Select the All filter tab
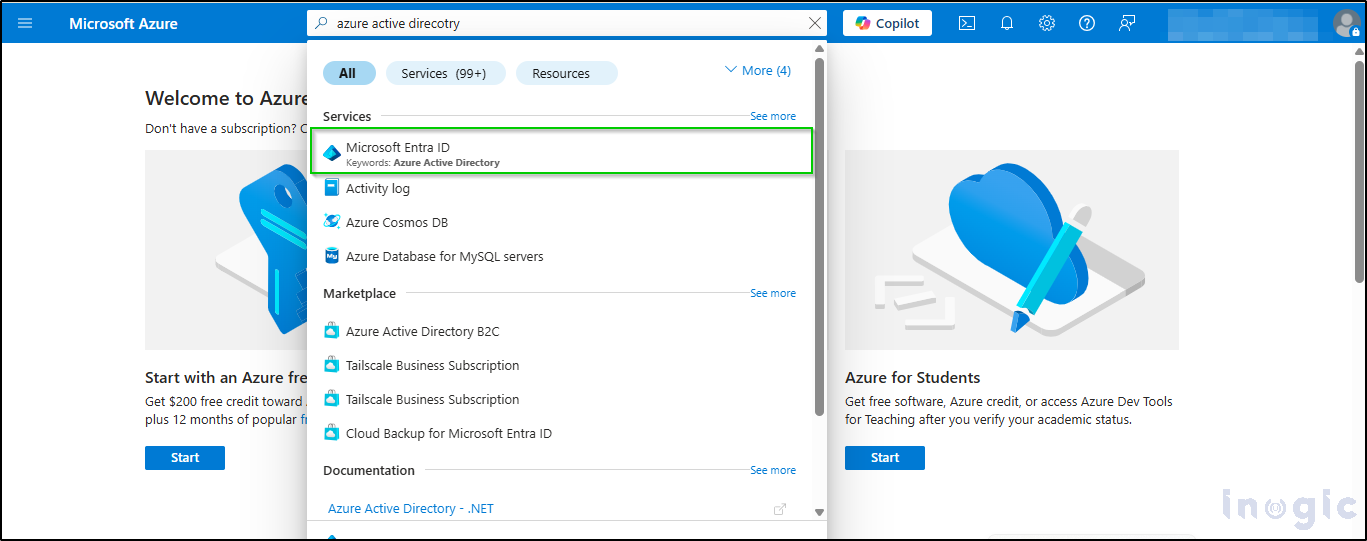Image resolution: width=1367 pixels, height=541 pixels. (x=348, y=73)
